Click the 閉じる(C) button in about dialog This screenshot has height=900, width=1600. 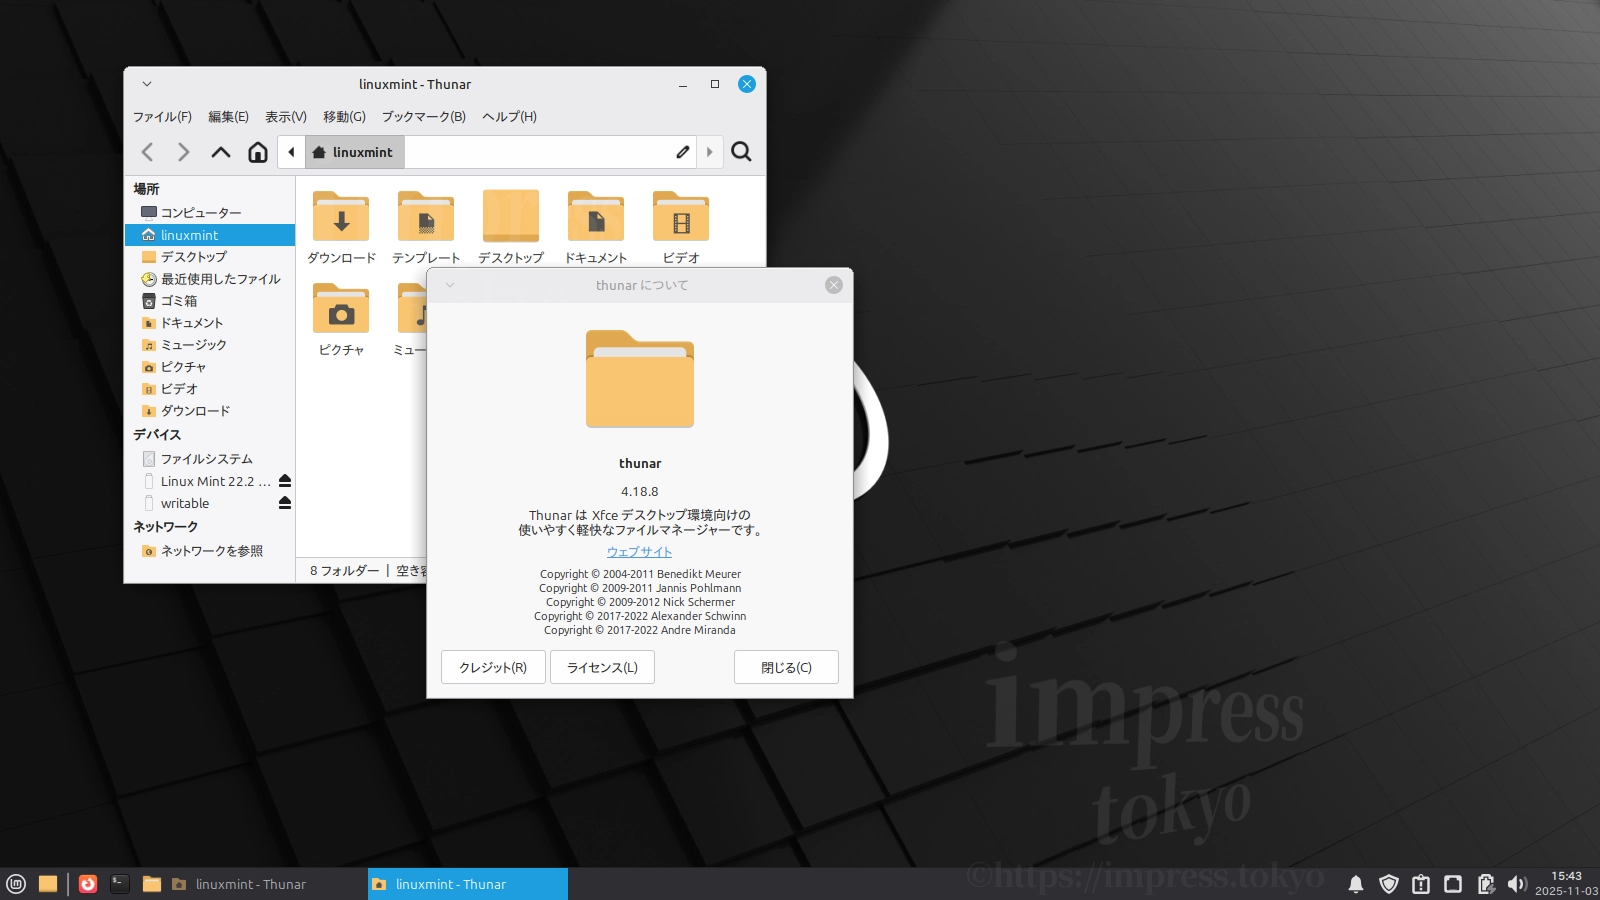[786, 667]
